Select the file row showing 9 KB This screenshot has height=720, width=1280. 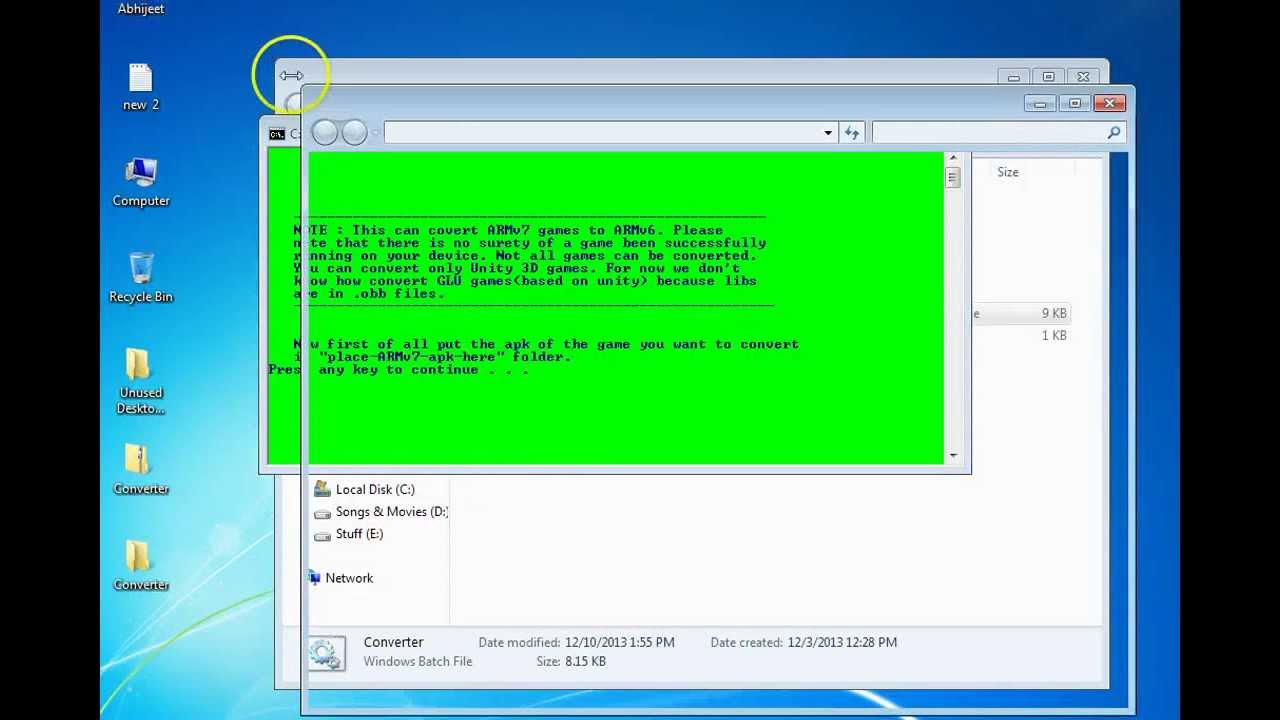coord(1020,313)
